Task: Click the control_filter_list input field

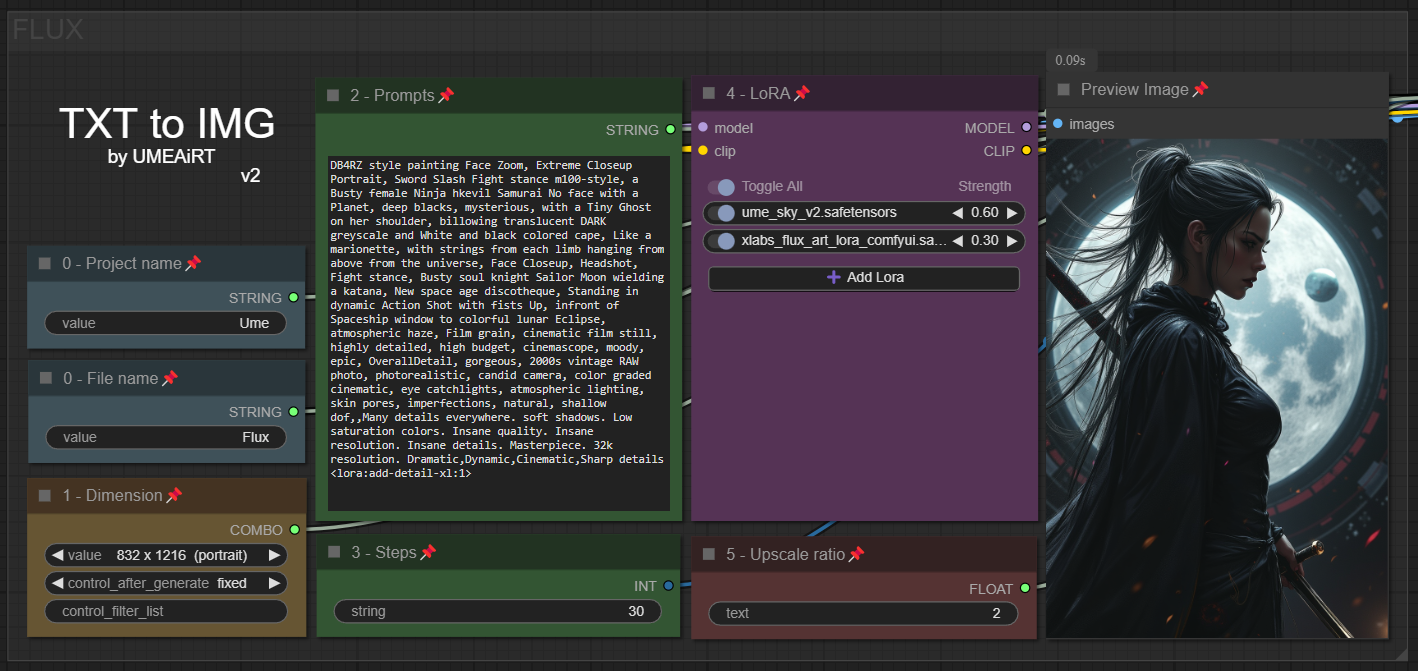Action: pyautogui.click(x=166, y=611)
